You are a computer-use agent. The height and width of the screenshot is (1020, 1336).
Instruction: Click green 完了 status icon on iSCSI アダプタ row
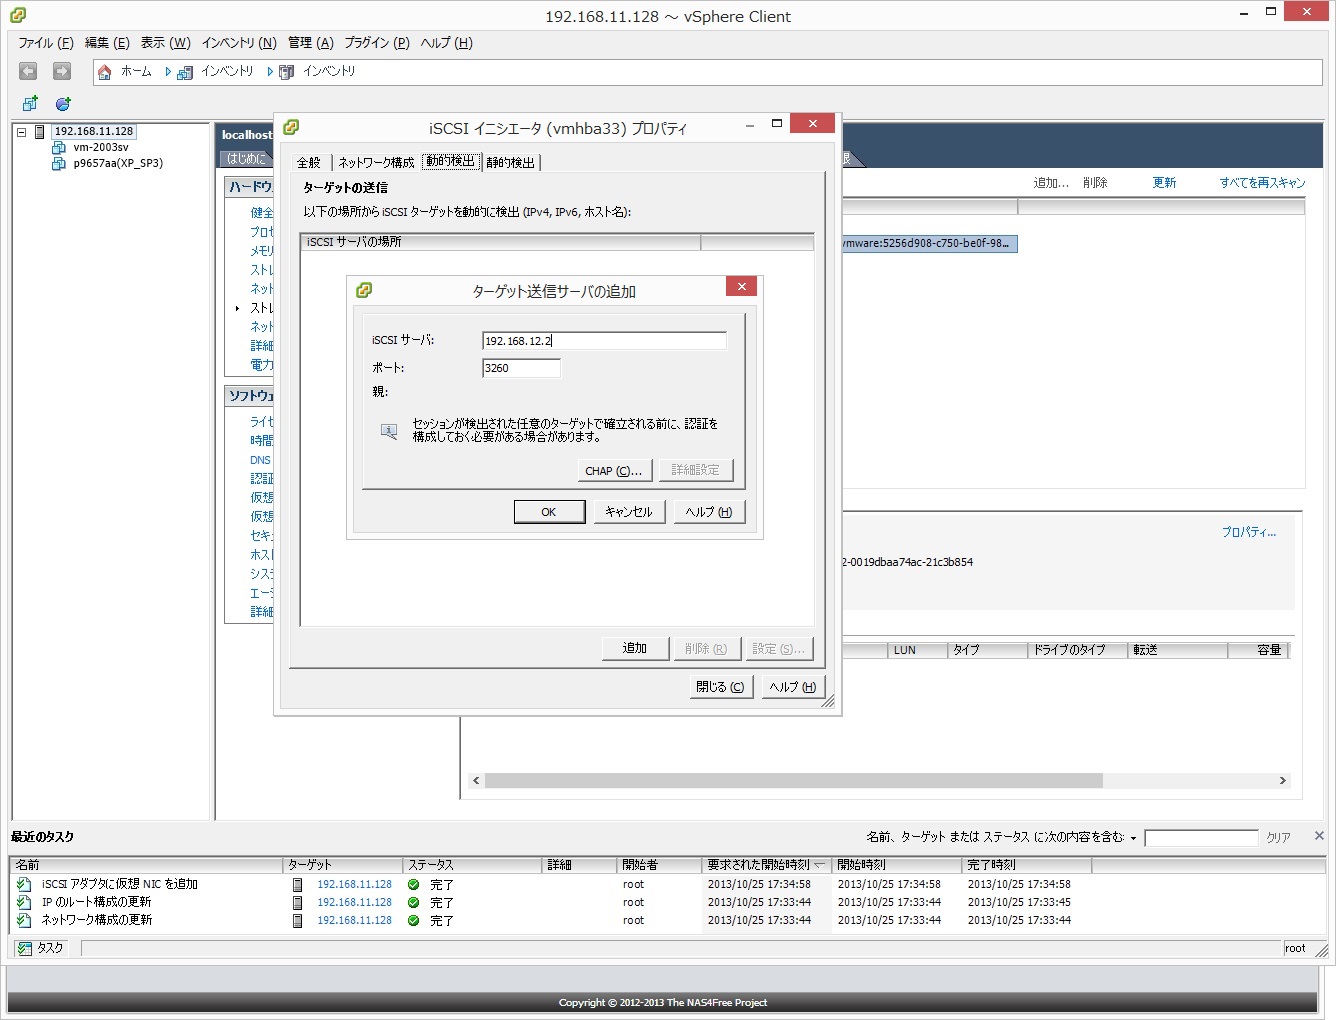[x=413, y=885]
